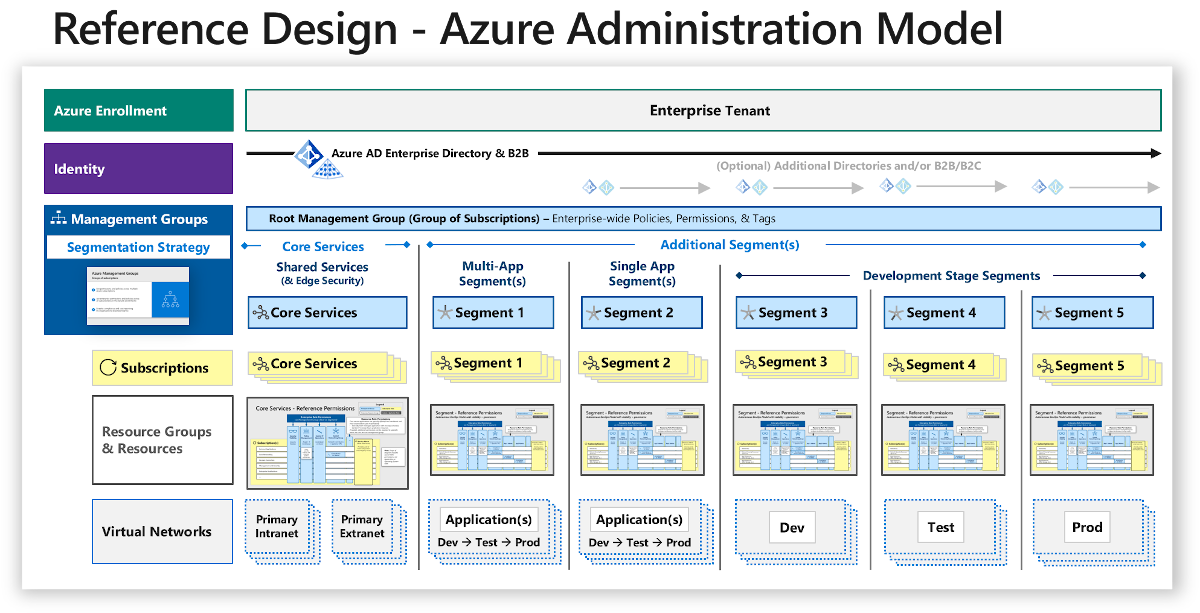Viewport: 1200px width, 613px height.
Task: Select the Root Management Group bar
Action: (703, 218)
